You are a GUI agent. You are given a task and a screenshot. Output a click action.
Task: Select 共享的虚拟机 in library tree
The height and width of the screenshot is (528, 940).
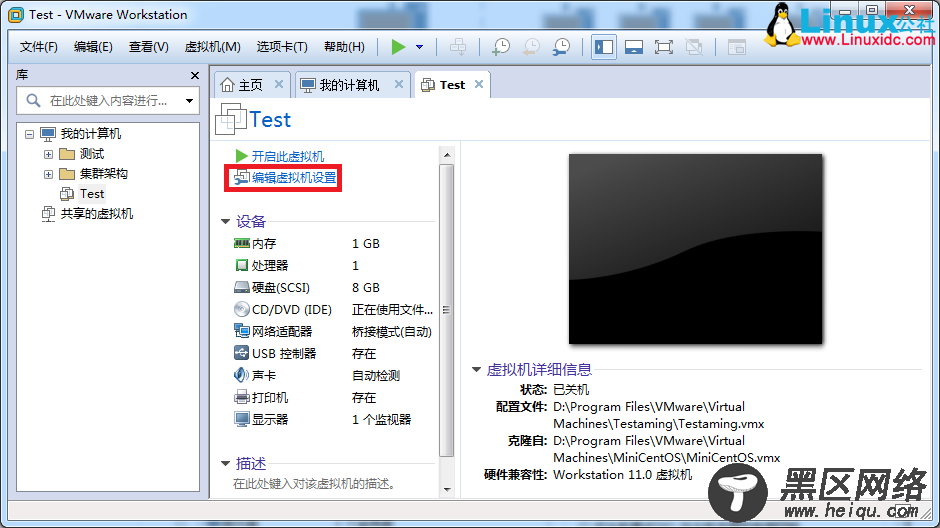click(x=97, y=214)
